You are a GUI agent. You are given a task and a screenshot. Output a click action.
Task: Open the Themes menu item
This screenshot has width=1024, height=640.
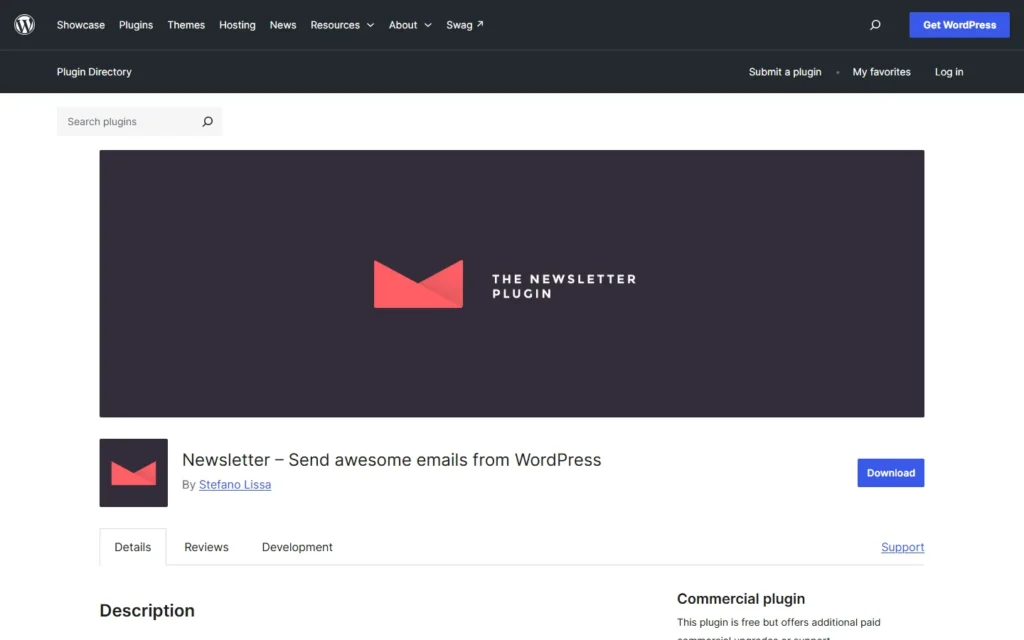coord(186,25)
